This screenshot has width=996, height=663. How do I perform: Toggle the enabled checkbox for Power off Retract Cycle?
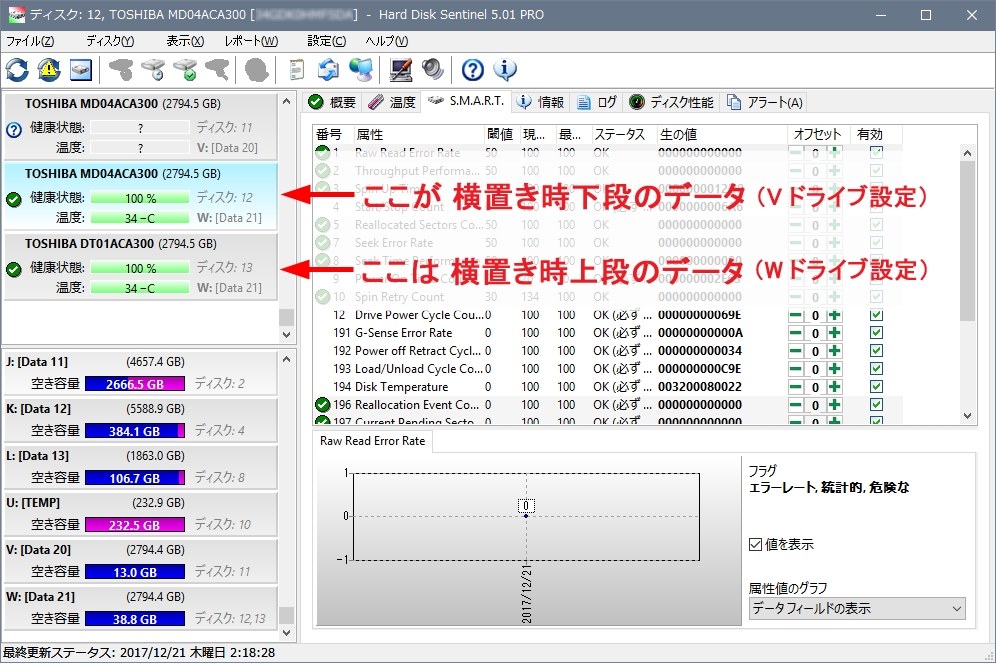click(877, 351)
